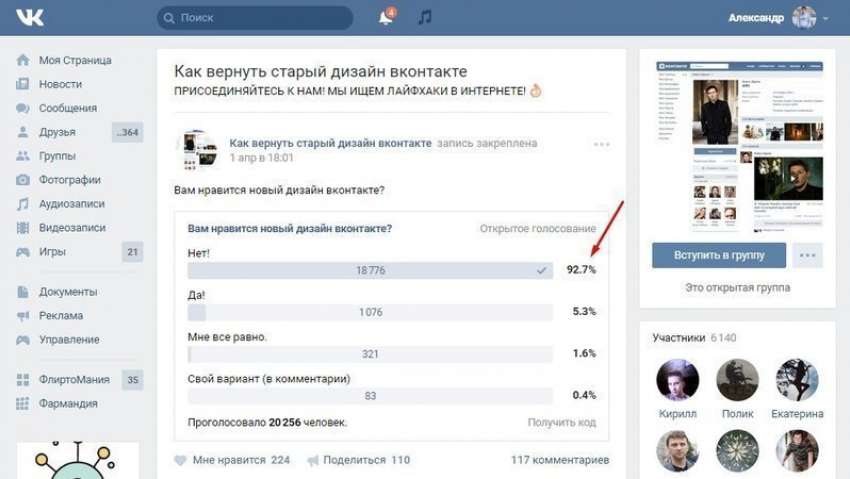Click the ФлиртоМания counter badge 35
The width and height of the screenshot is (850, 479).
[x=132, y=380]
